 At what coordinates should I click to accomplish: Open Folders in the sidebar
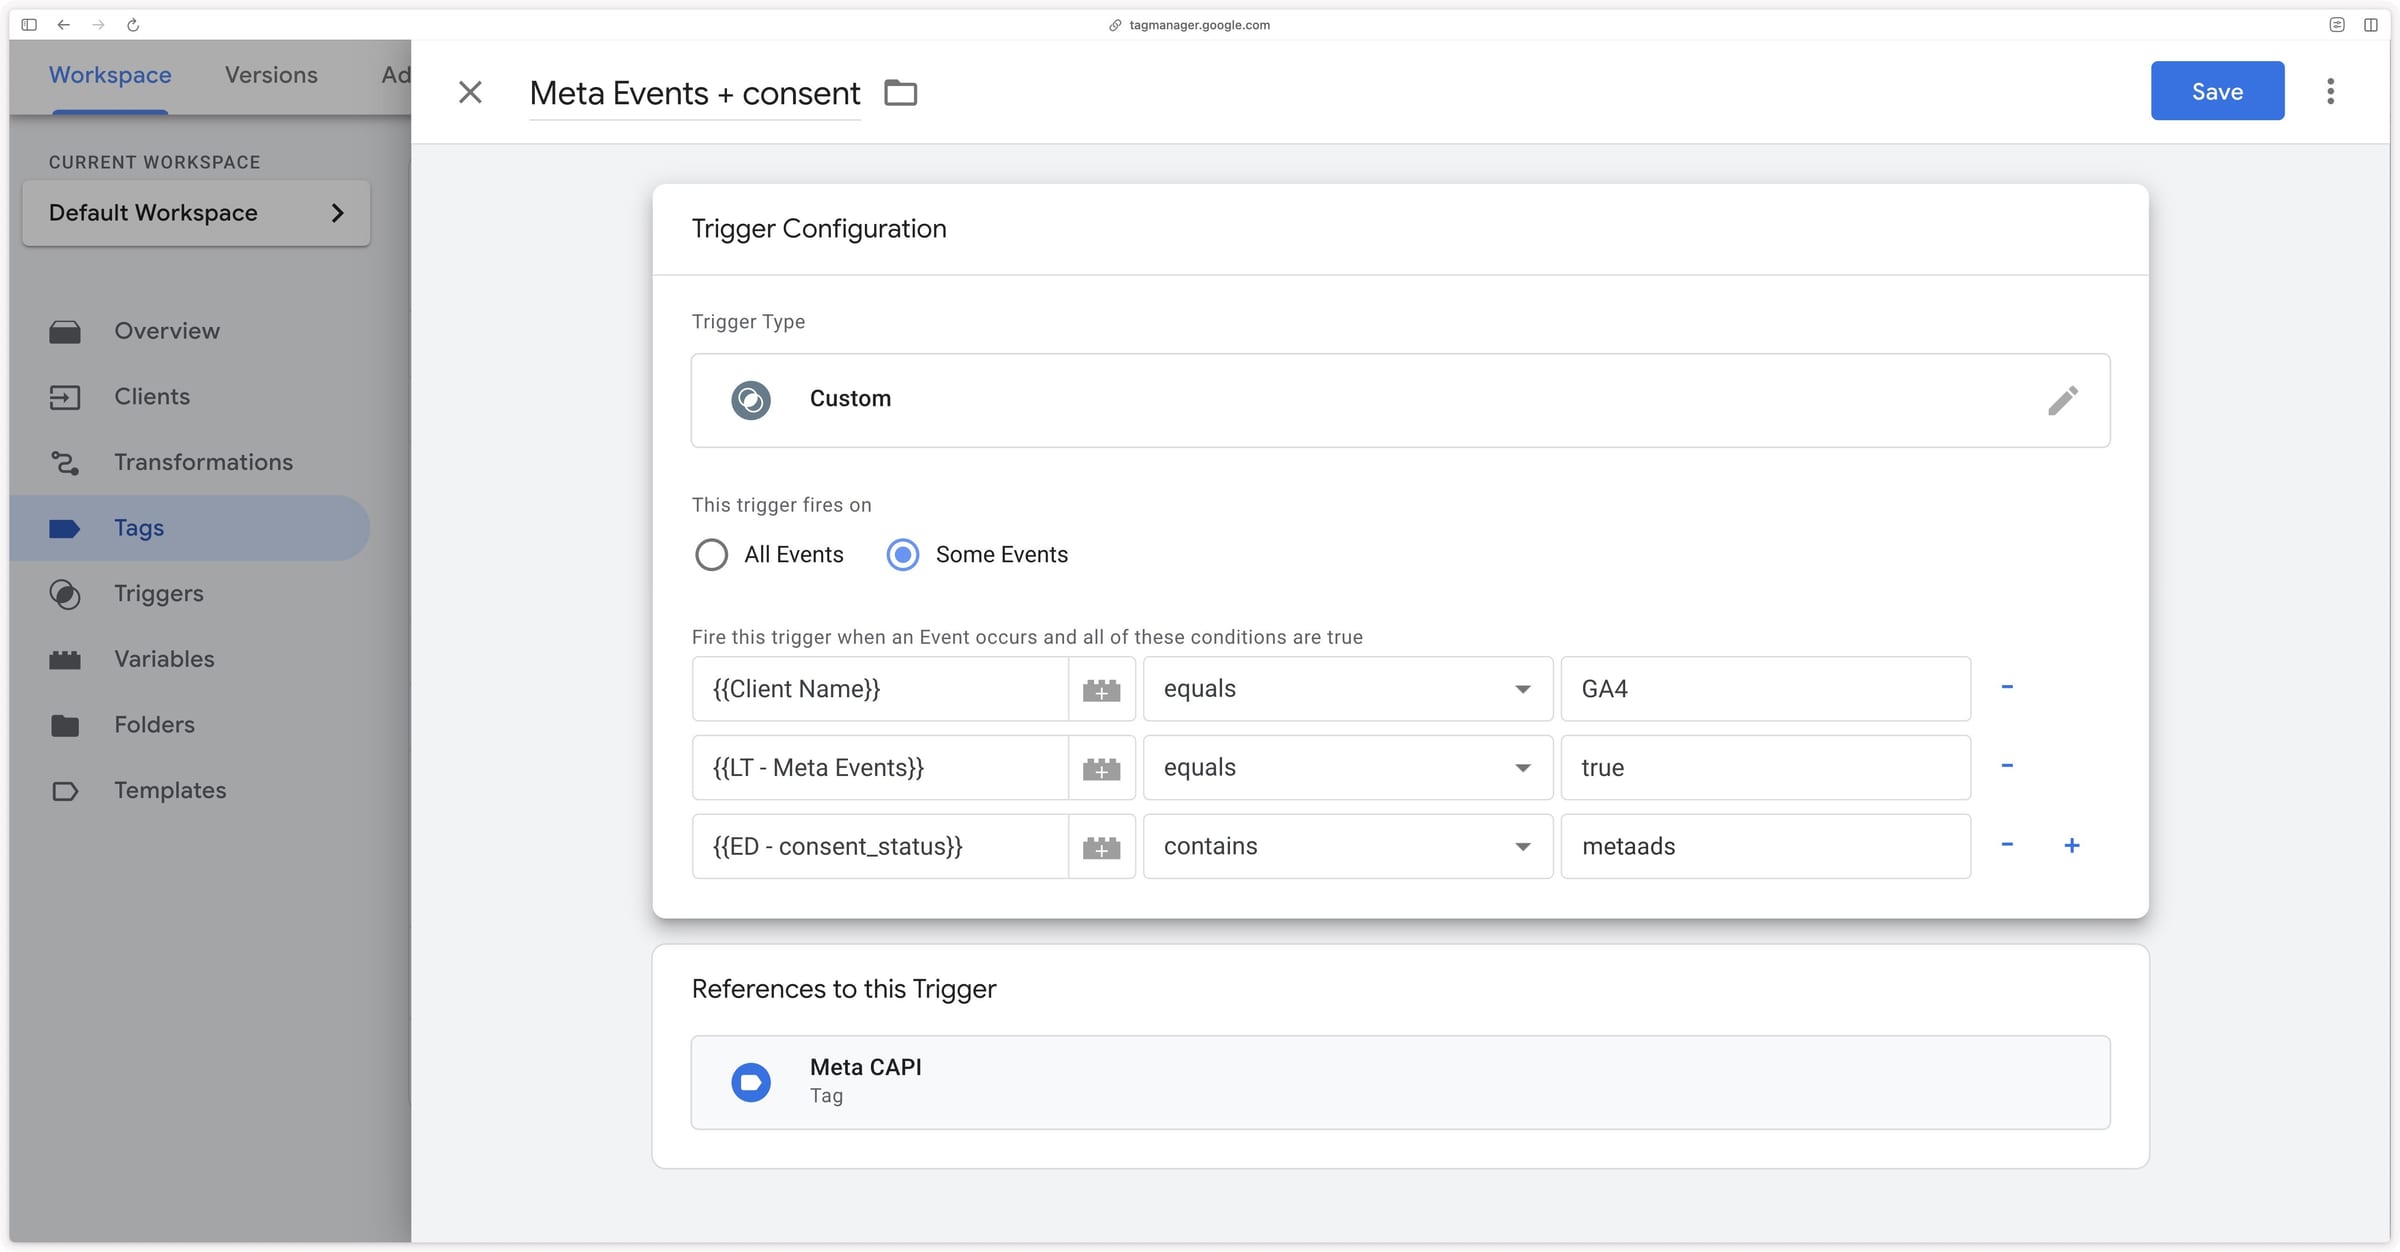pyautogui.click(x=190, y=725)
